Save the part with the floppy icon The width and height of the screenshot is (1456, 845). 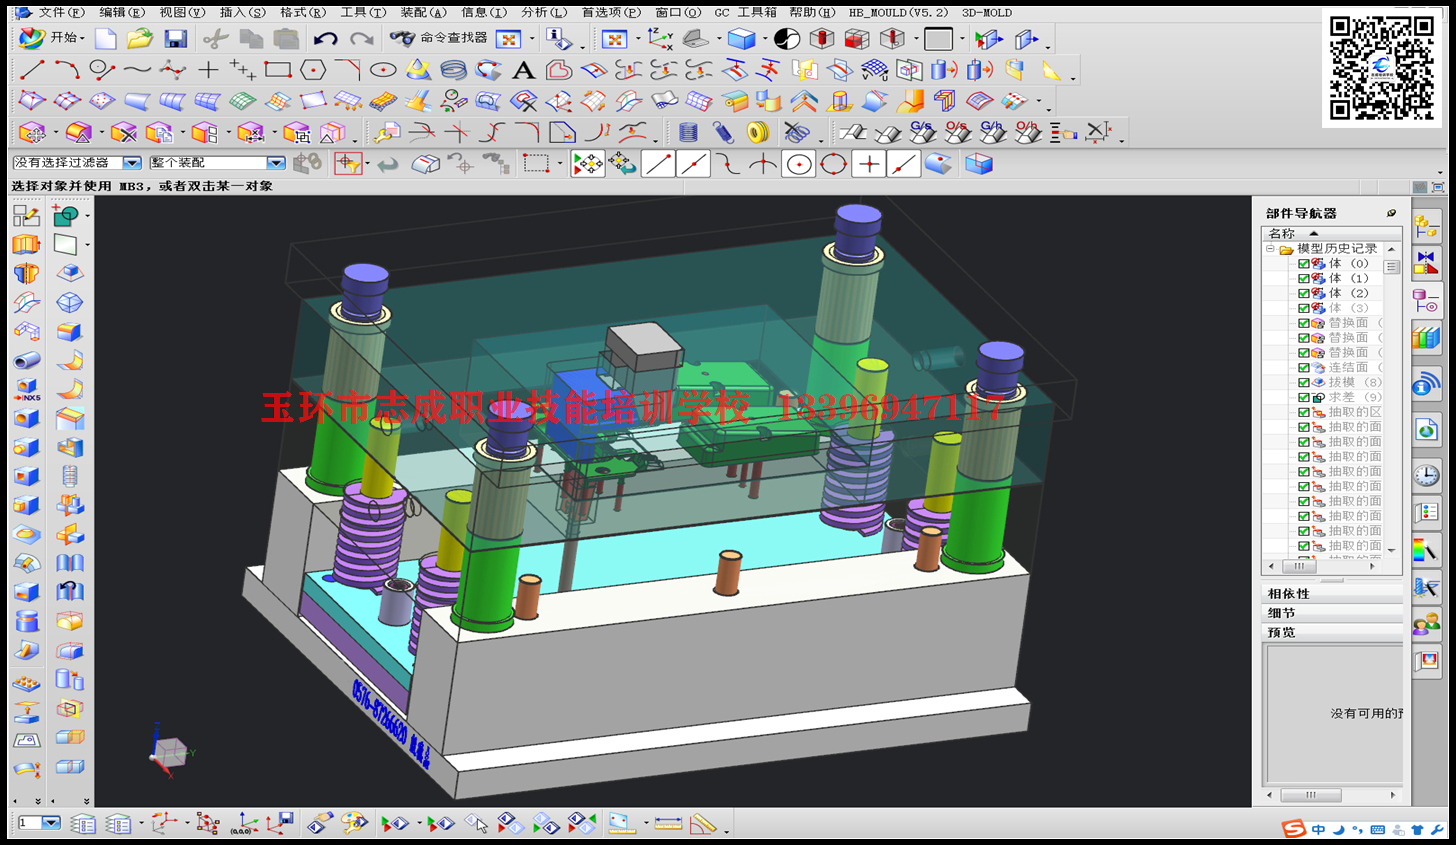[175, 39]
